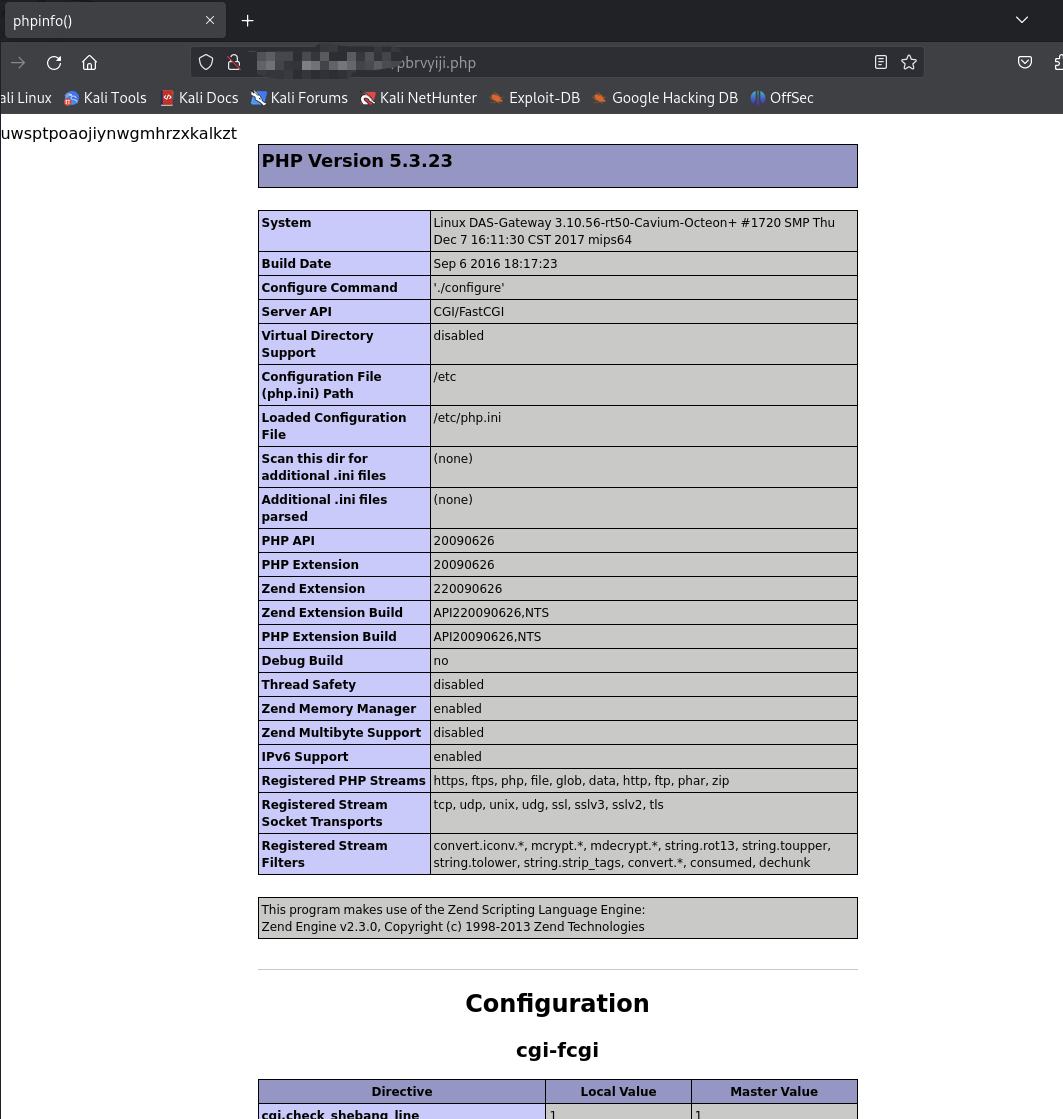The width and height of the screenshot is (1063, 1119).
Task: Click the PHP Version 5.3.23 heading
Action: (357, 161)
